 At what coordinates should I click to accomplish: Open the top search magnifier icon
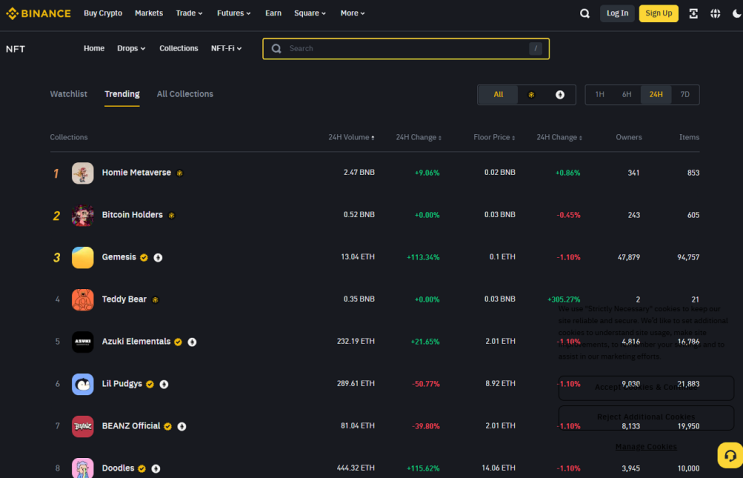(x=585, y=14)
